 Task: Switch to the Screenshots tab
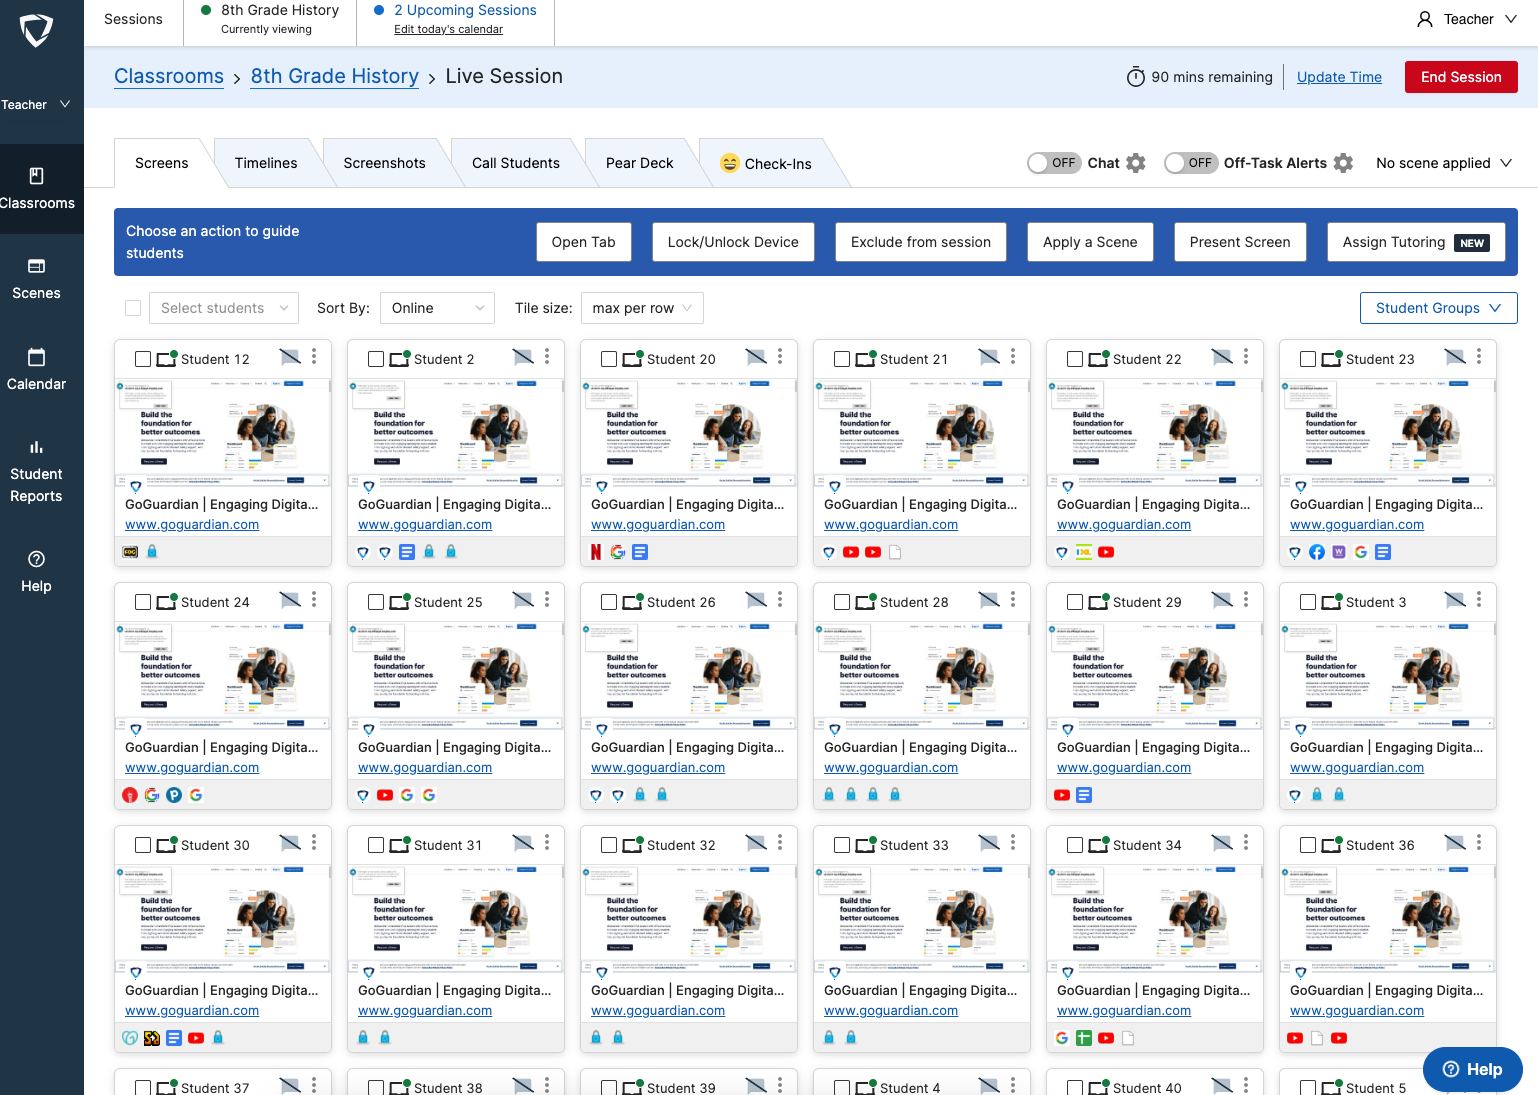pyautogui.click(x=385, y=163)
